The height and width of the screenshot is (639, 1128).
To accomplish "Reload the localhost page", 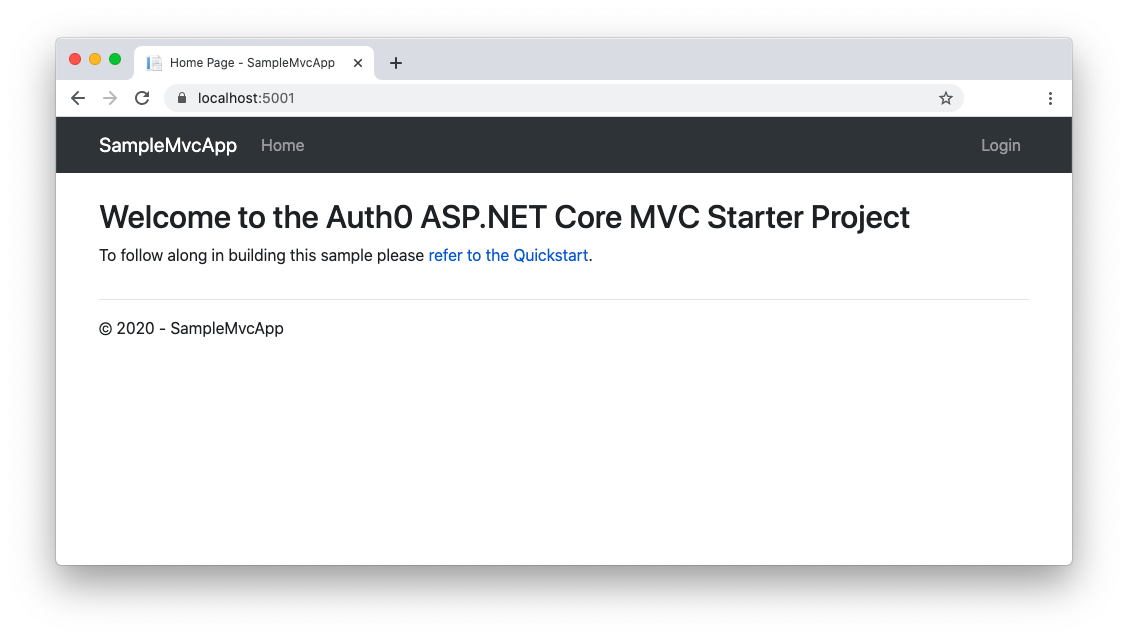I will tap(142, 98).
